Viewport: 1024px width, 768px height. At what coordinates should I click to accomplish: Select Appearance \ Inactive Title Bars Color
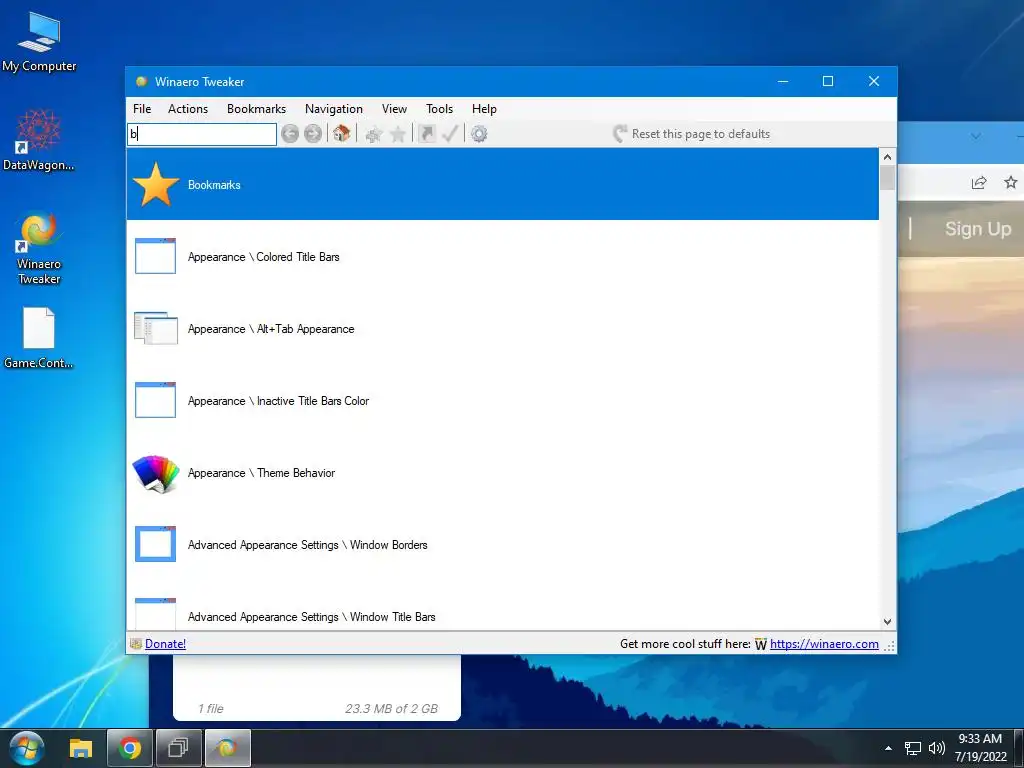[278, 400]
